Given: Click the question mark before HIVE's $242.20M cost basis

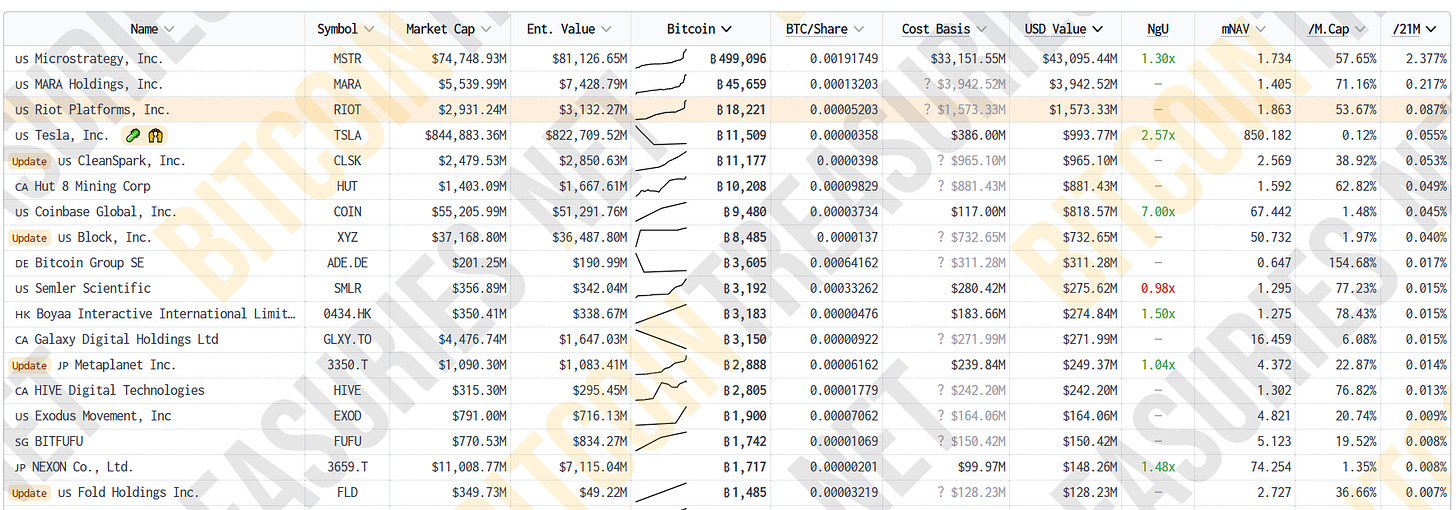Looking at the screenshot, I should [x=941, y=391].
